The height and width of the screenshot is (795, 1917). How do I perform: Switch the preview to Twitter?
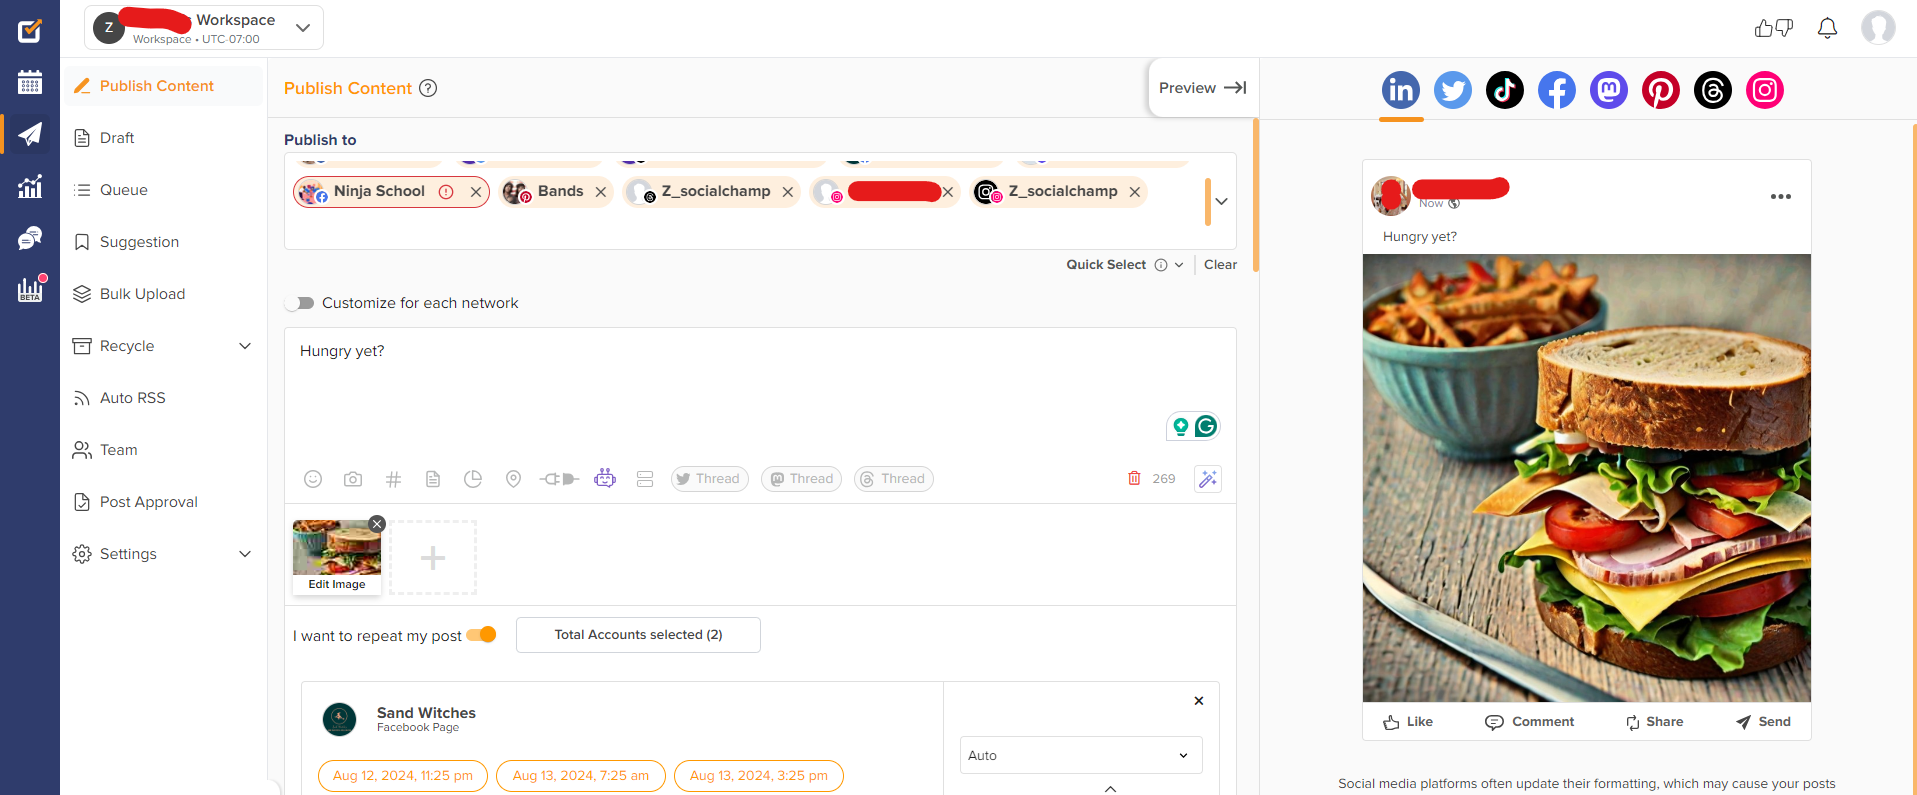1453,90
